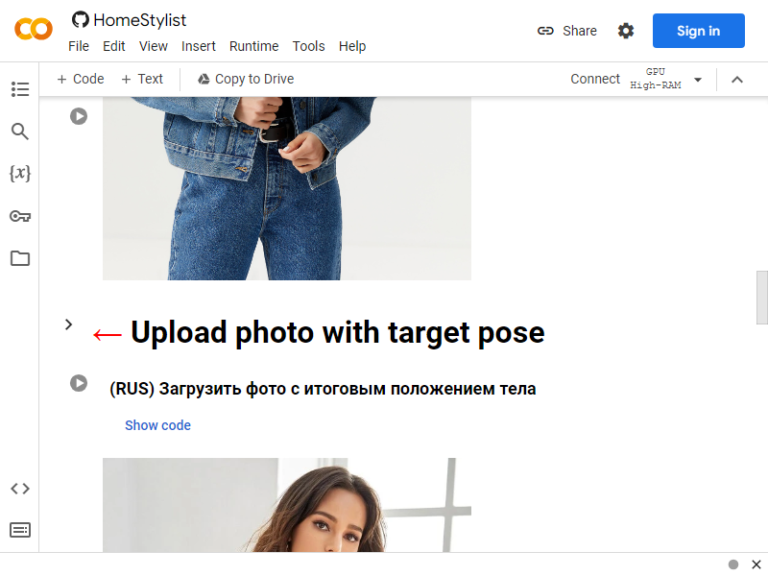Open the Runtime menu

[254, 46]
